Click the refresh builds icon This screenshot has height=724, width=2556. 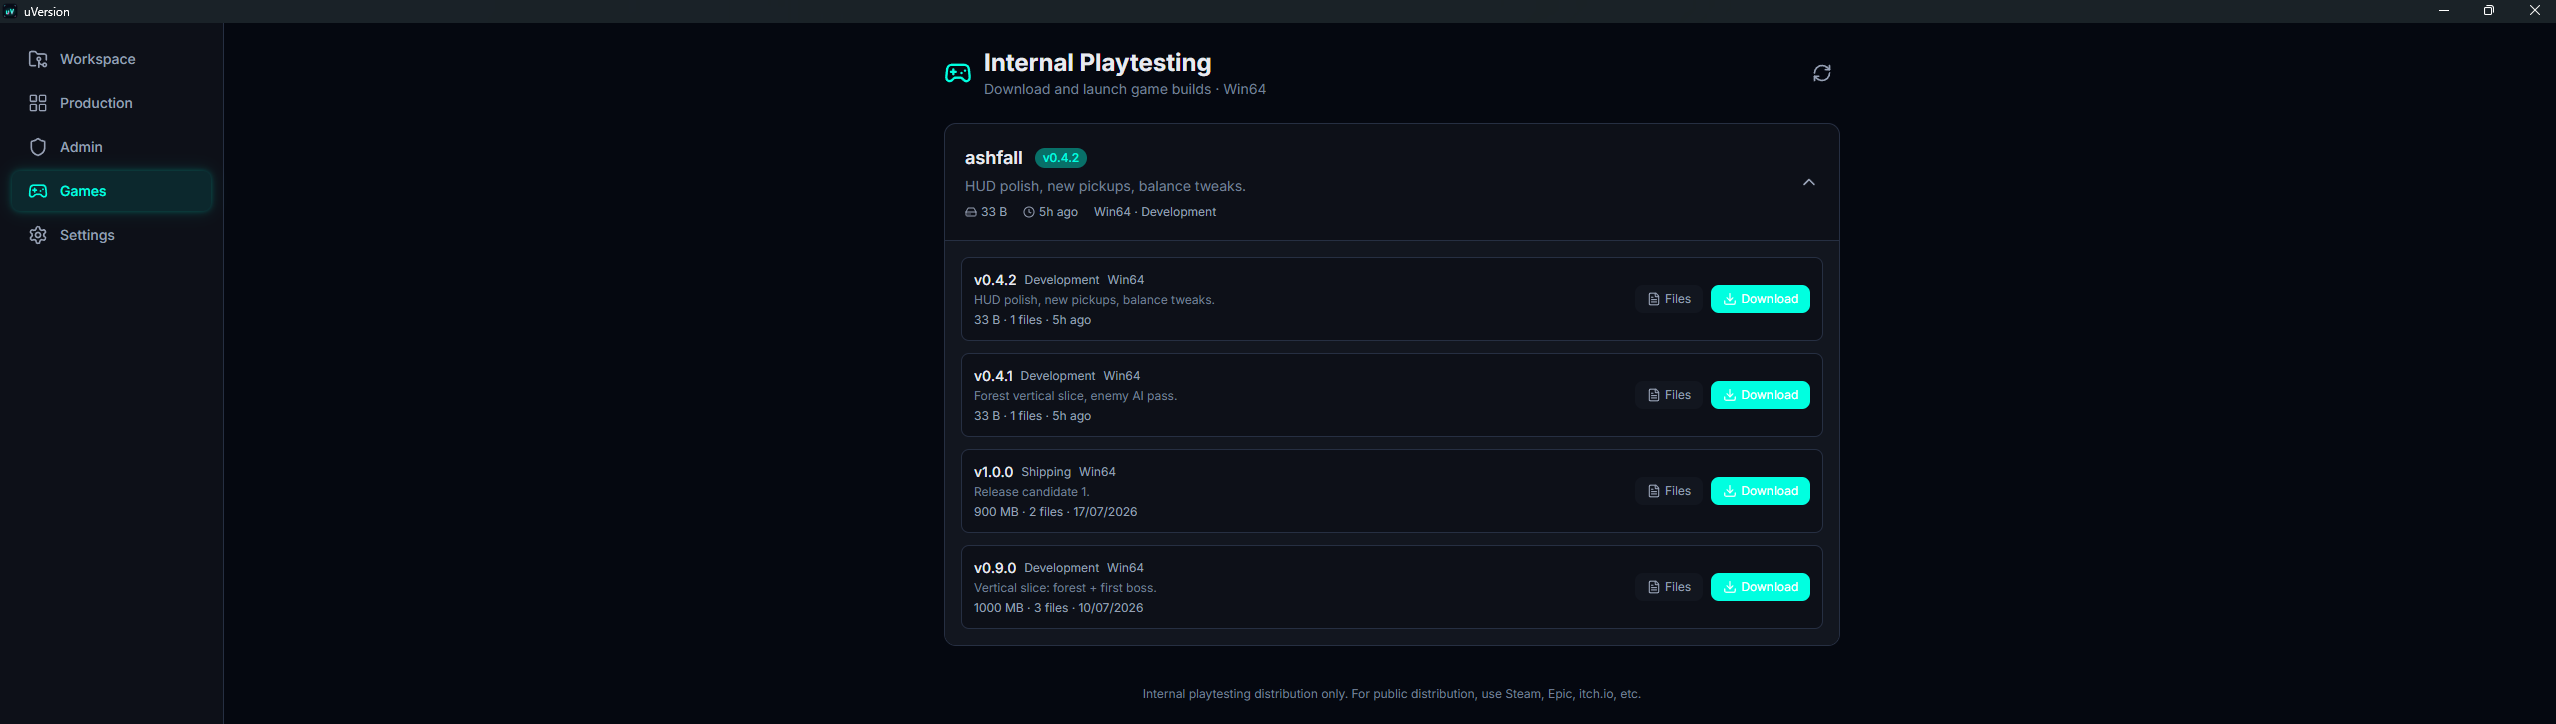click(x=1821, y=73)
